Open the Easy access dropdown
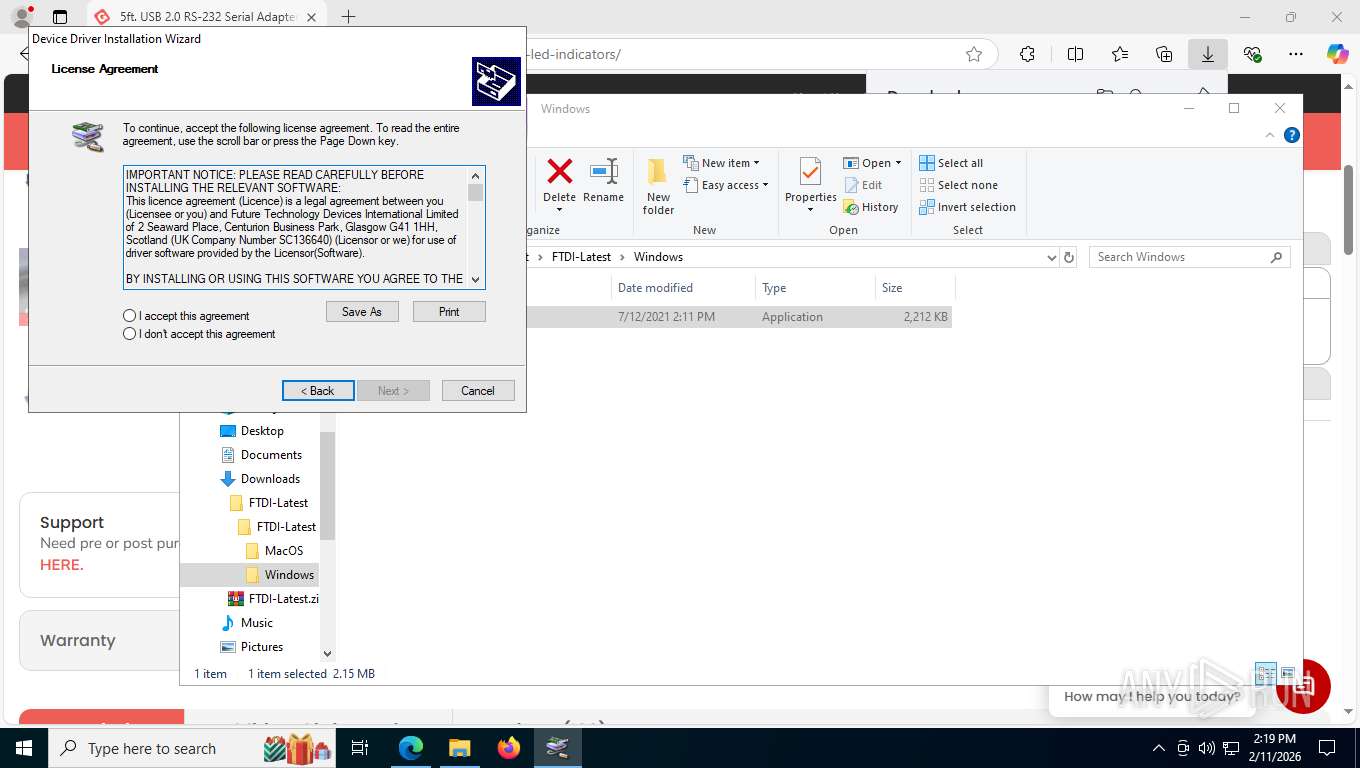This screenshot has height=768, width=1360. [726, 185]
